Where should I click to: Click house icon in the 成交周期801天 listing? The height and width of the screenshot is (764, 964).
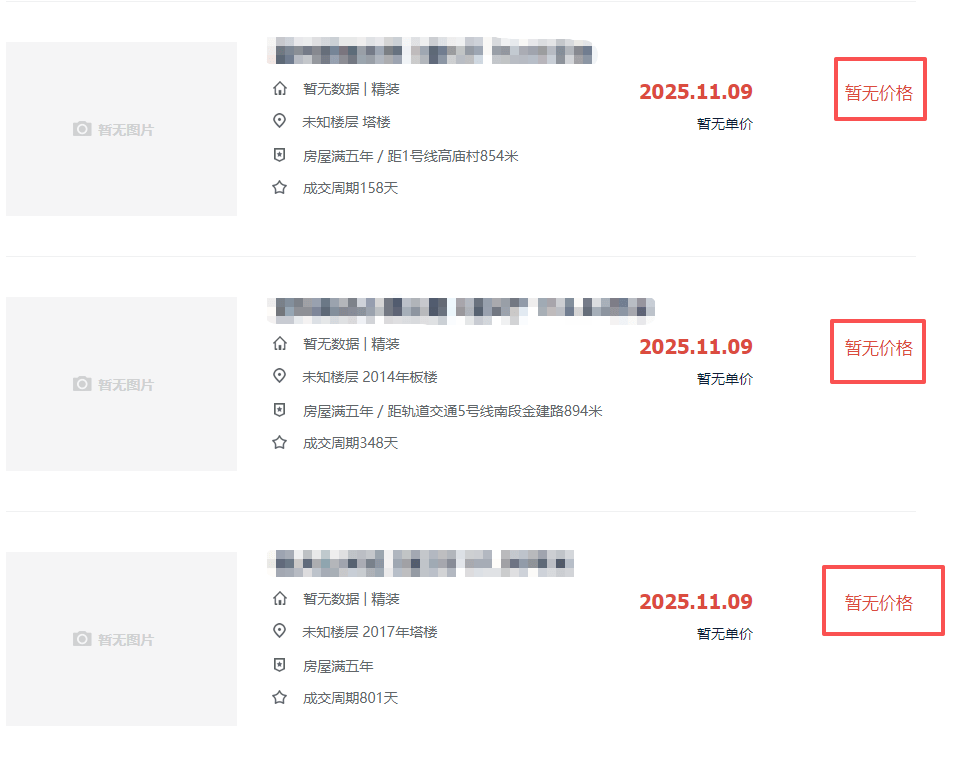pyautogui.click(x=280, y=599)
